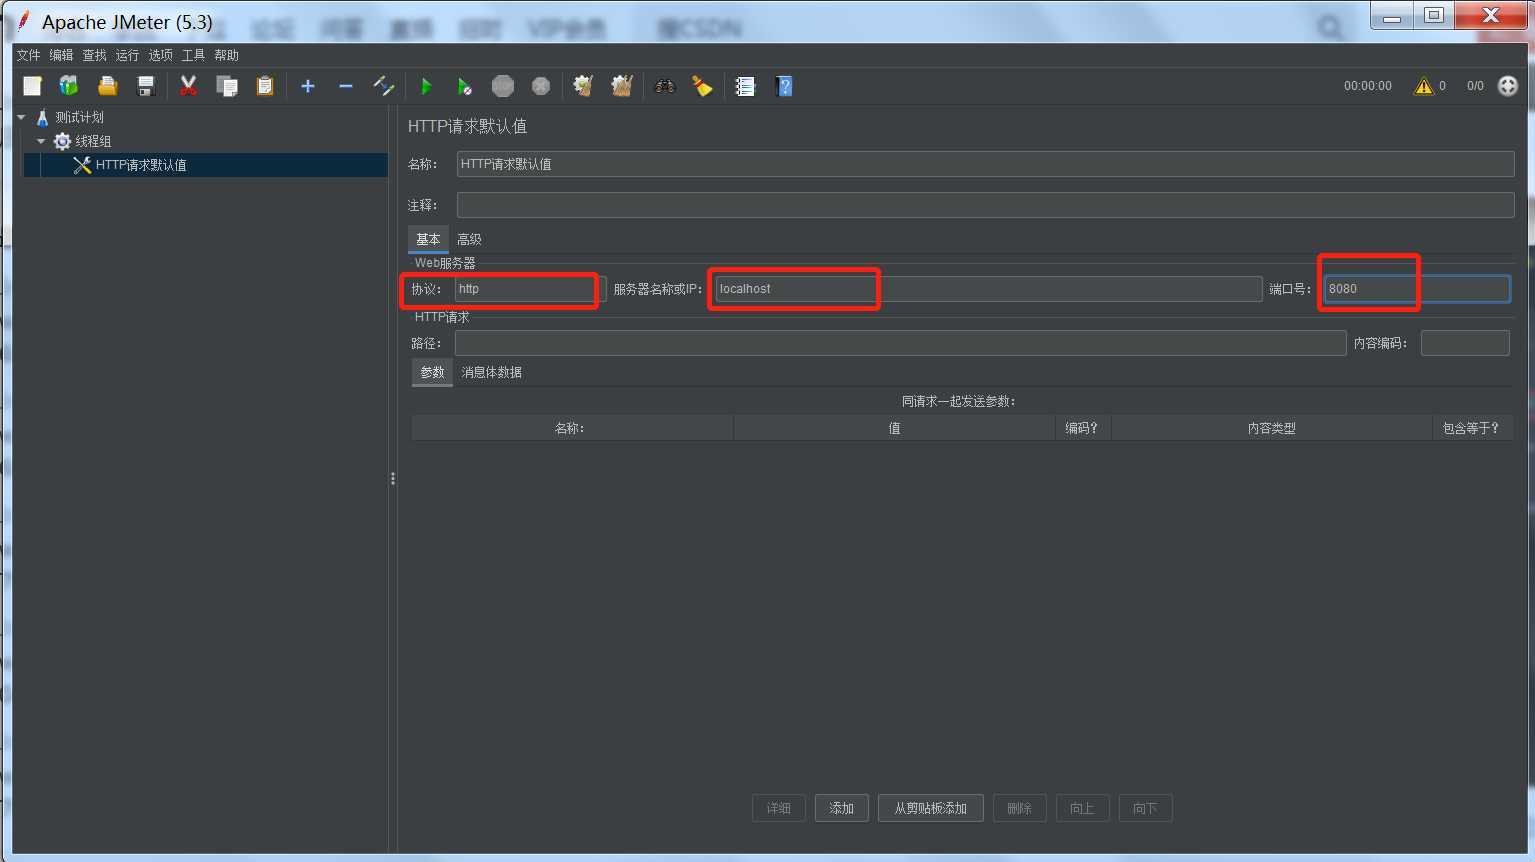Click the Open file folder icon
Screen dimensions: 1535x862
107,86
